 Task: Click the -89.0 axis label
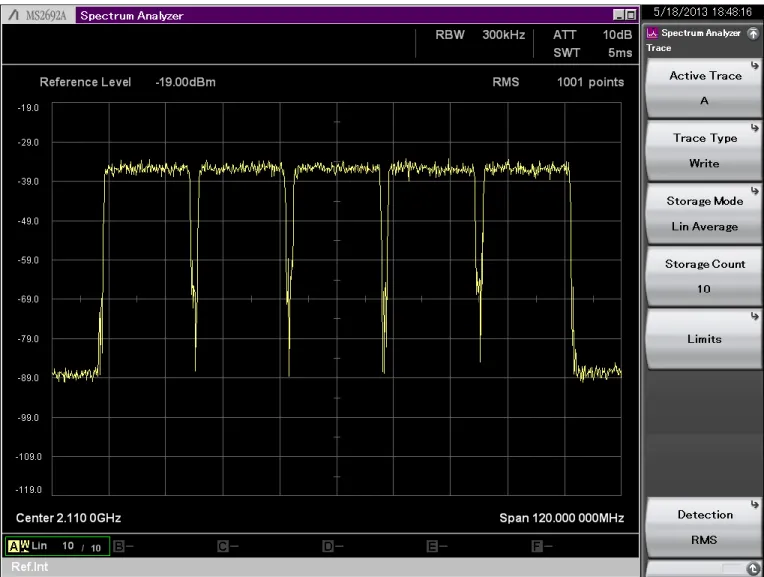tap(28, 378)
